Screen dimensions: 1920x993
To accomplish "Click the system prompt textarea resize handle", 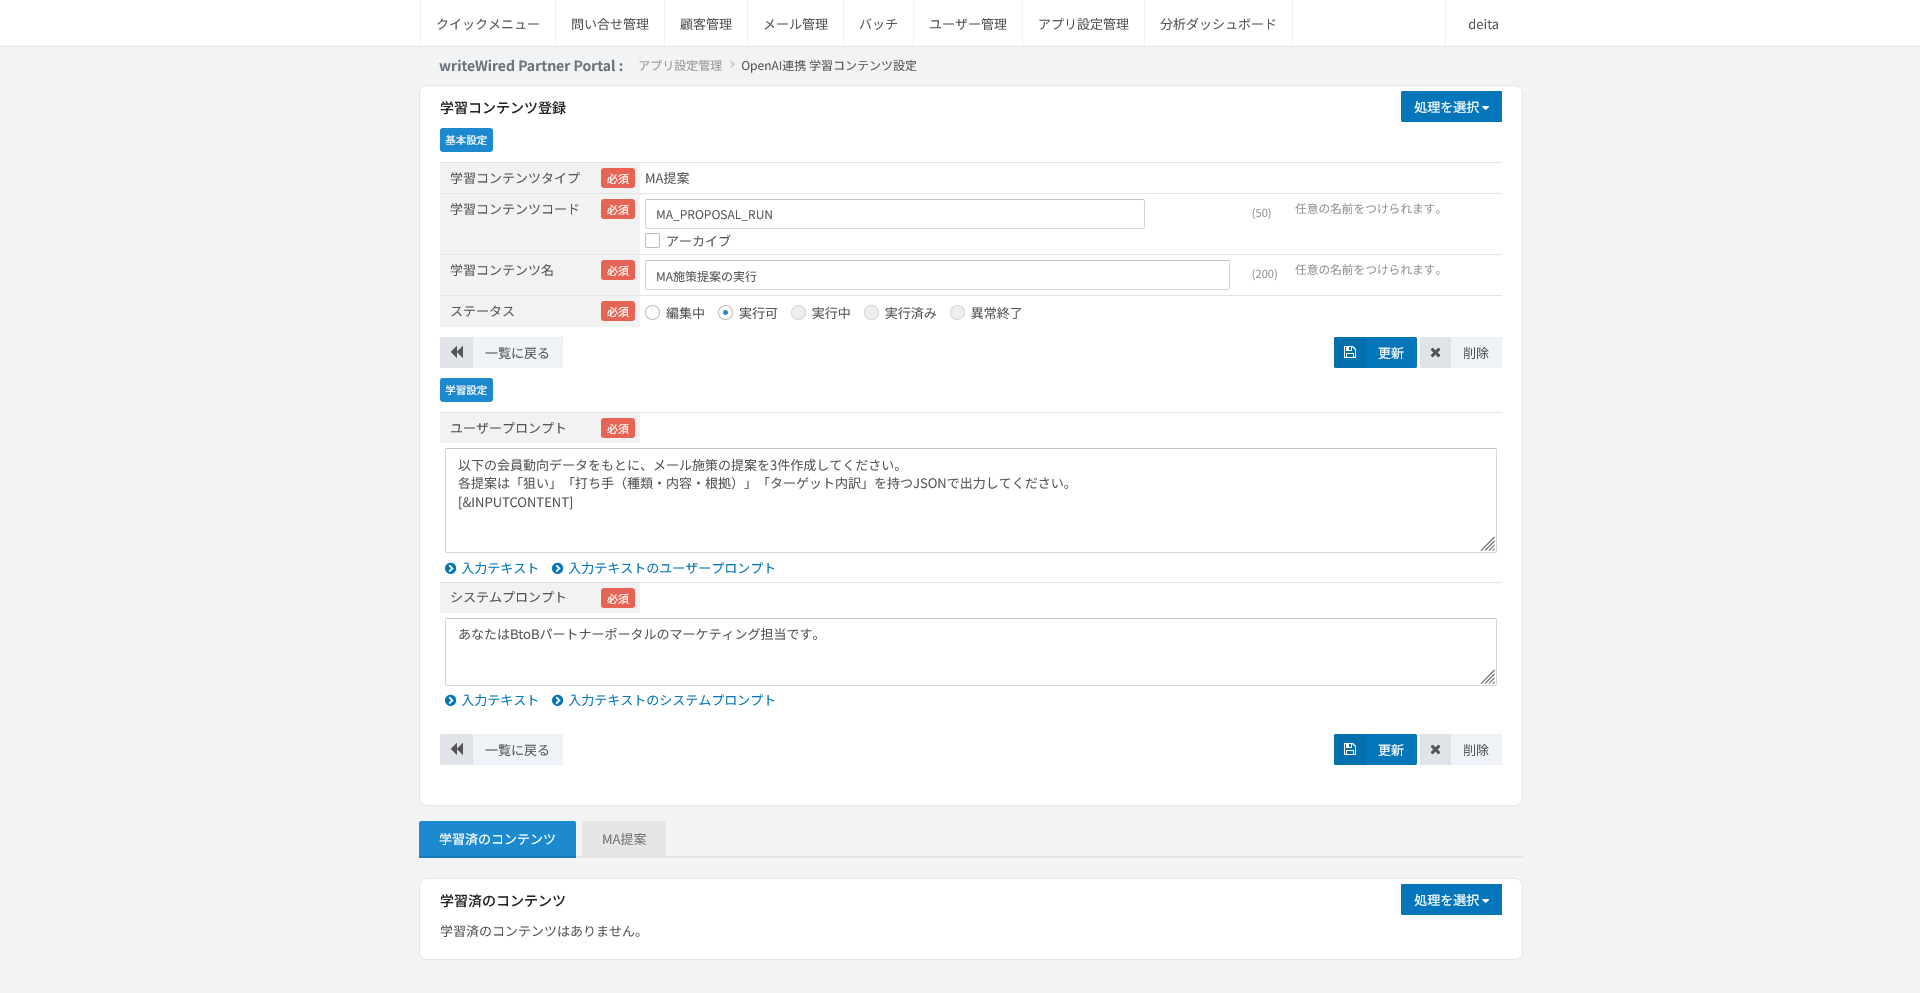I will [x=1488, y=677].
